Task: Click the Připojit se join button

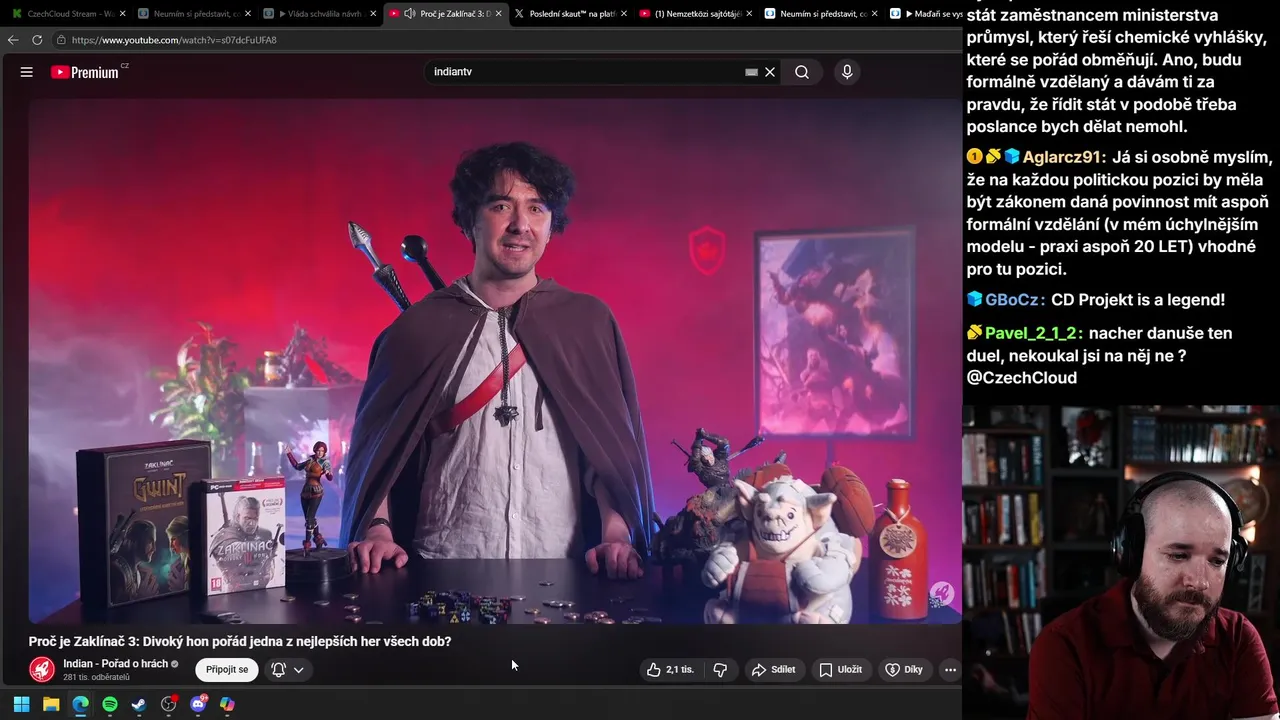Action: [227, 669]
